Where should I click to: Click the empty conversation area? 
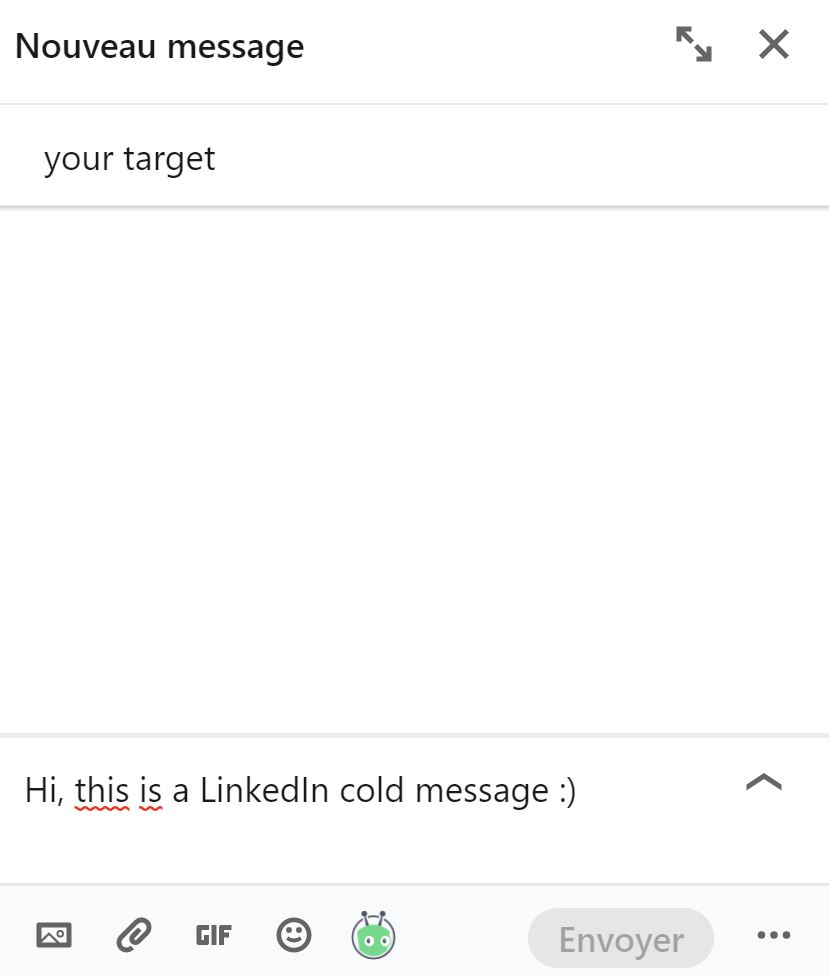pyautogui.click(x=414, y=470)
